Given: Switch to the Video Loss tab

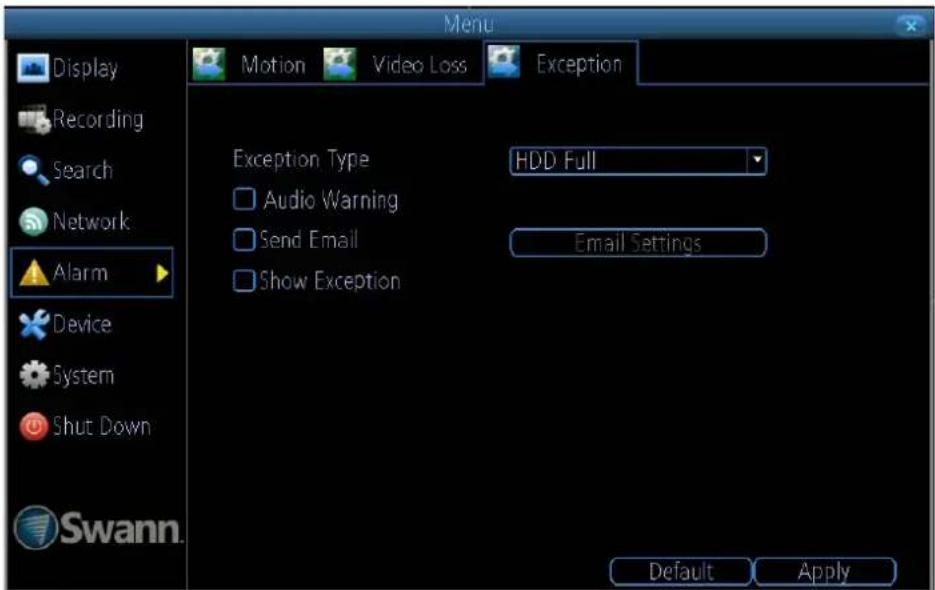Looking at the screenshot, I should [419, 64].
